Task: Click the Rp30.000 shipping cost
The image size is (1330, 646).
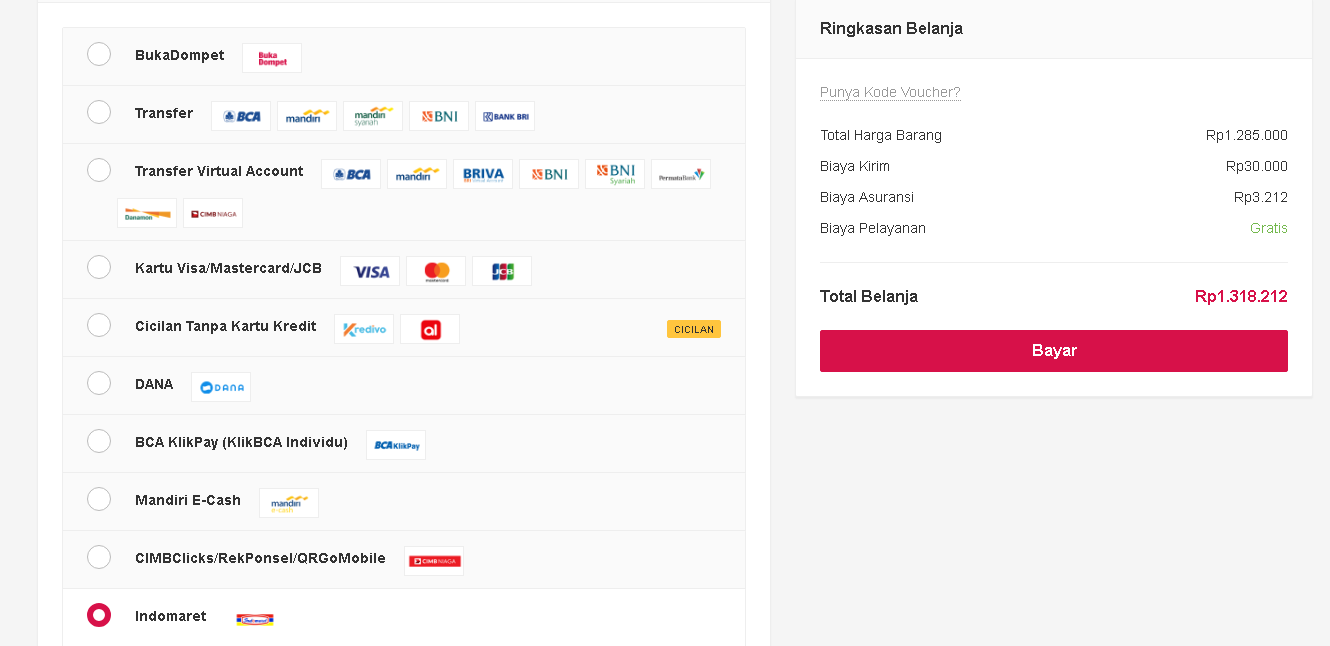Action: point(1257,166)
